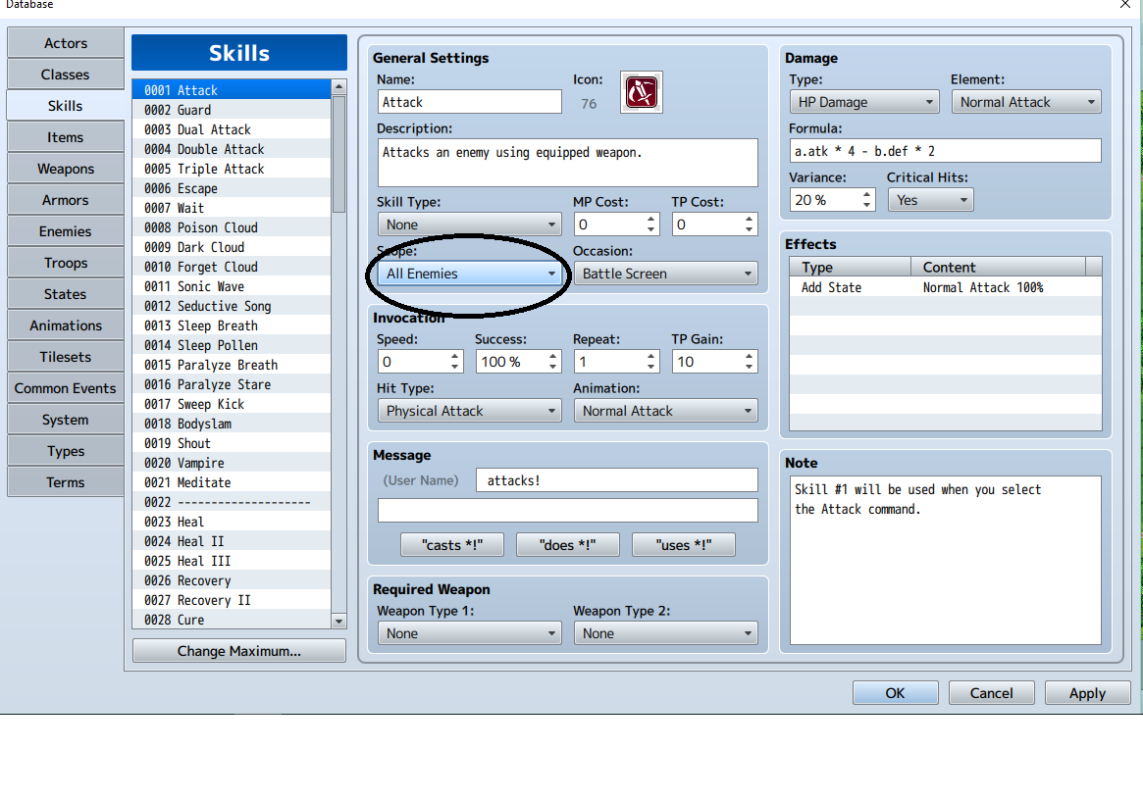
Task: Open the Animation dropdown in Invocation
Action: point(666,411)
